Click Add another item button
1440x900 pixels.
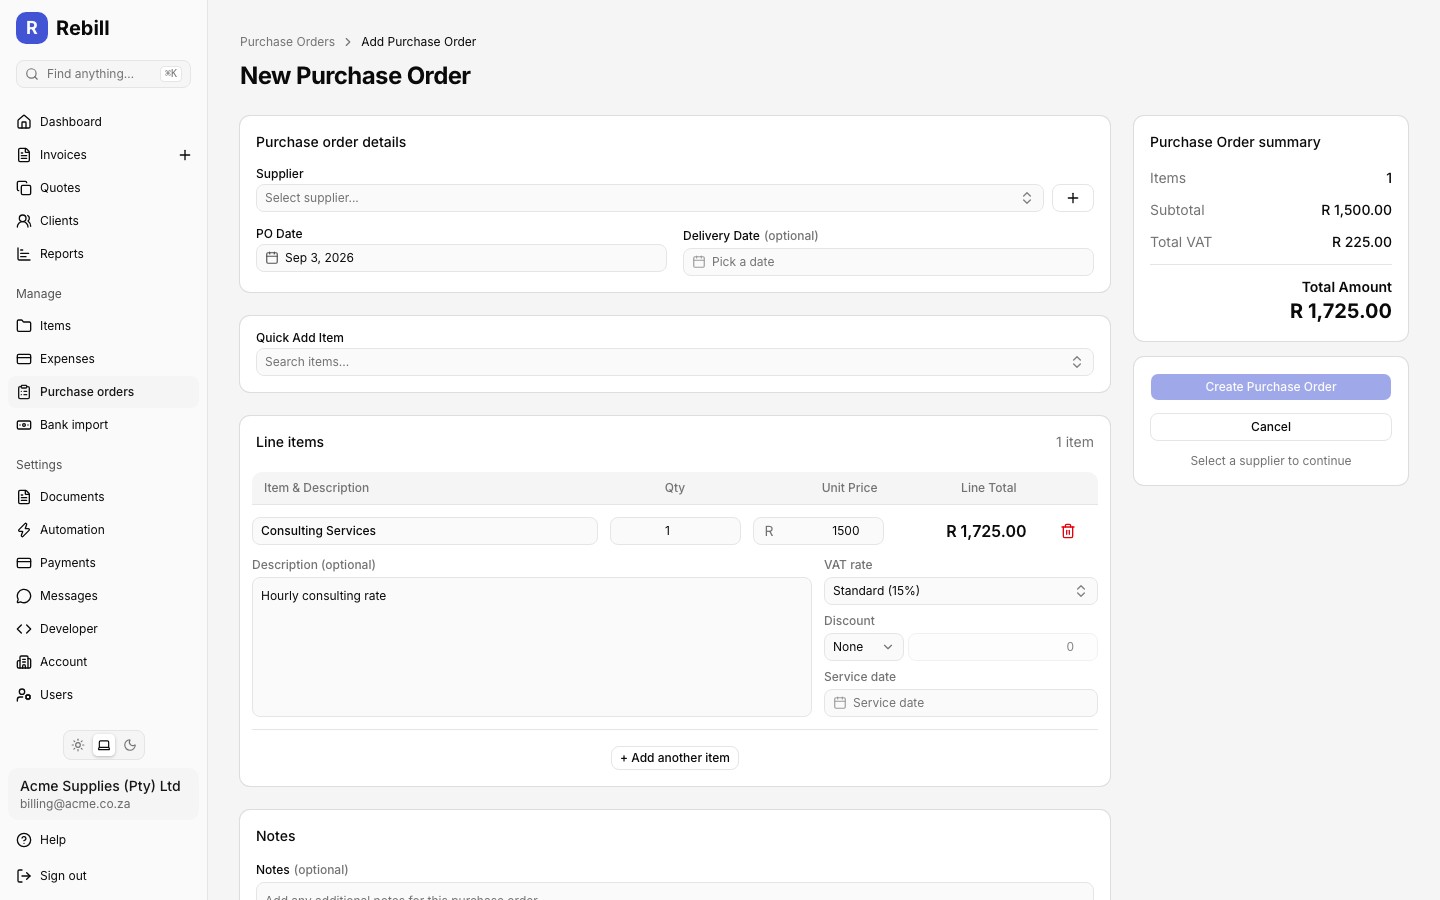pos(675,758)
